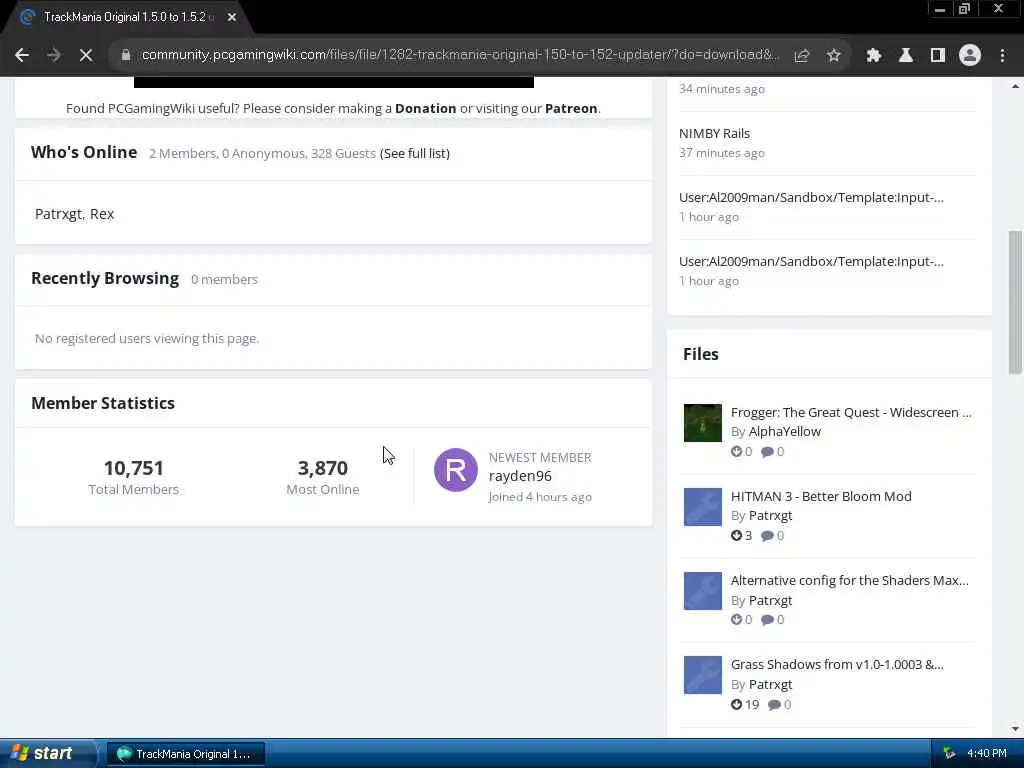Click the address bar URL field
1024x768 pixels.
tap(460, 55)
